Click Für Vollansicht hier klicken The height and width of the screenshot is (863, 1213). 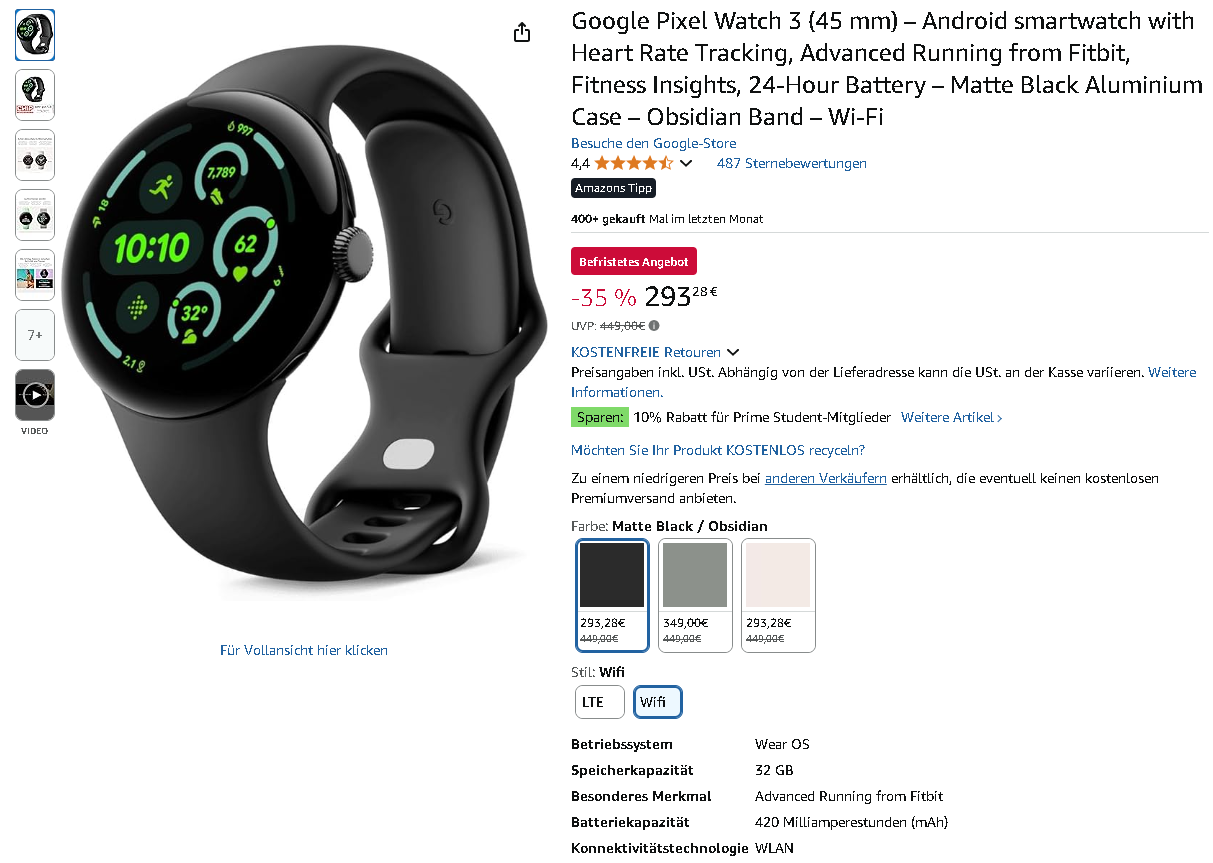pyautogui.click(x=304, y=650)
